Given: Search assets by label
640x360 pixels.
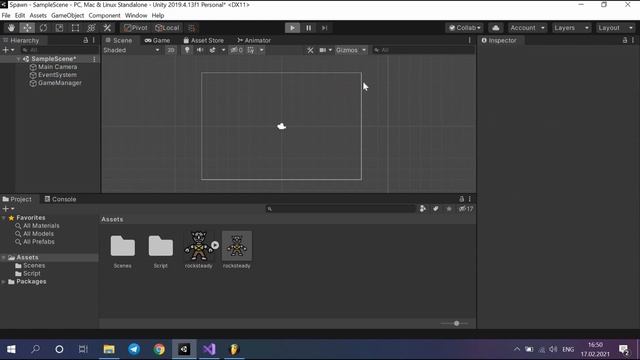Looking at the screenshot, I should coord(436,209).
